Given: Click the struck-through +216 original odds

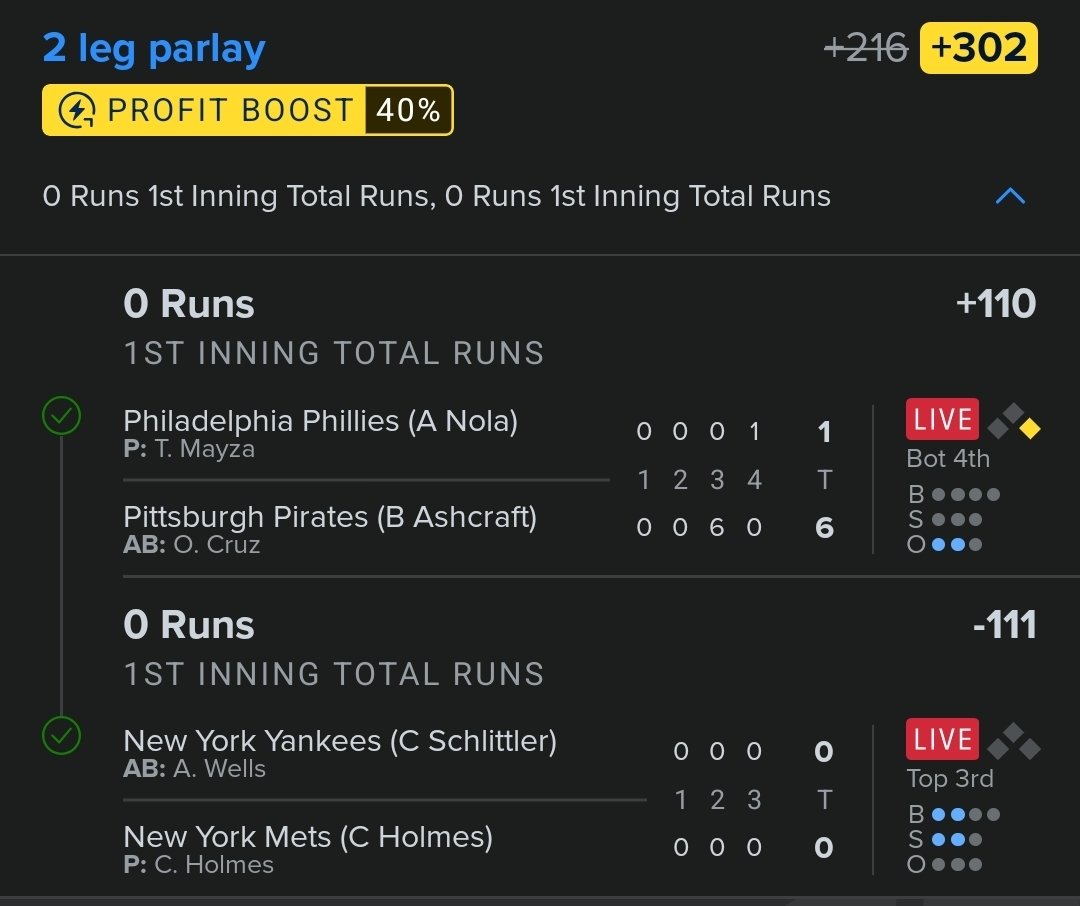Looking at the screenshot, I should point(866,48).
